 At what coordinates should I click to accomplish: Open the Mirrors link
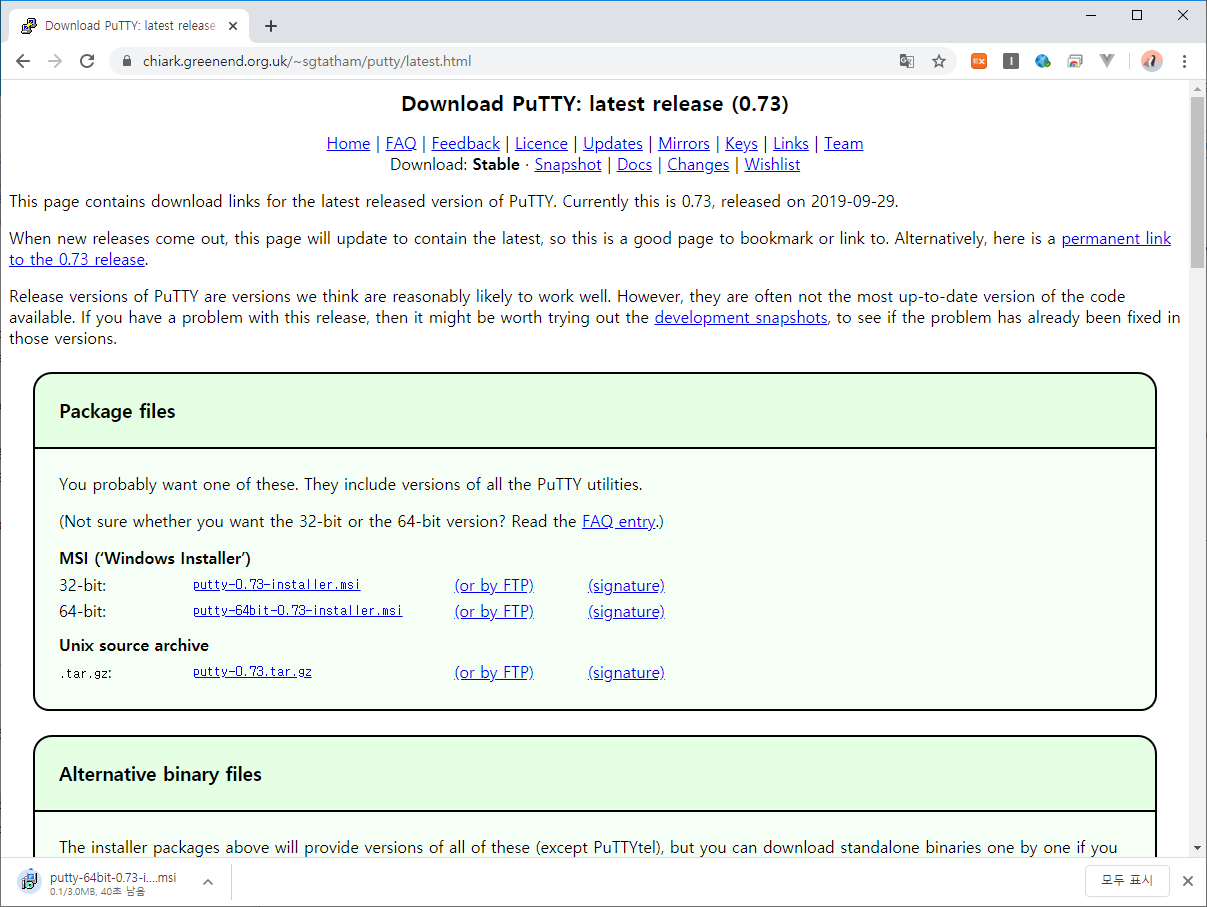(x=684, y=144)
